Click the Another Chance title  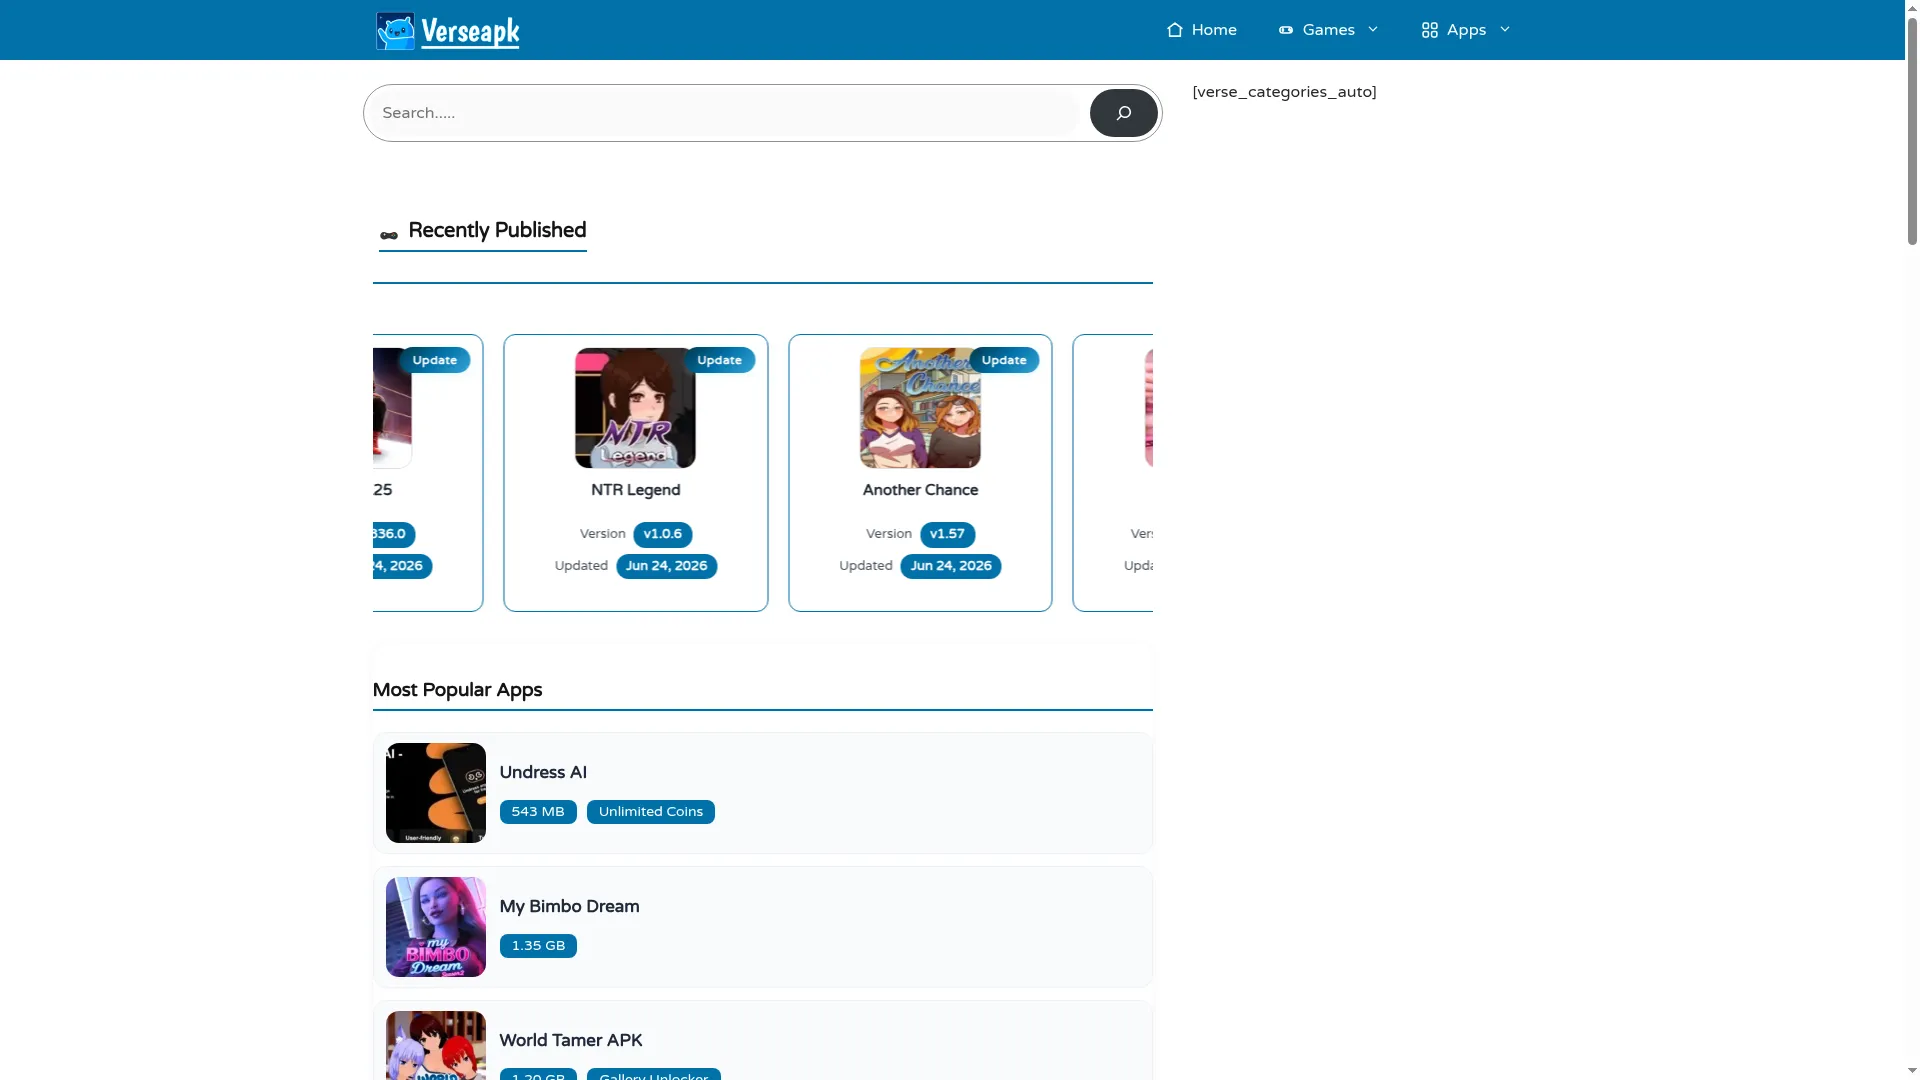(920, 490)
